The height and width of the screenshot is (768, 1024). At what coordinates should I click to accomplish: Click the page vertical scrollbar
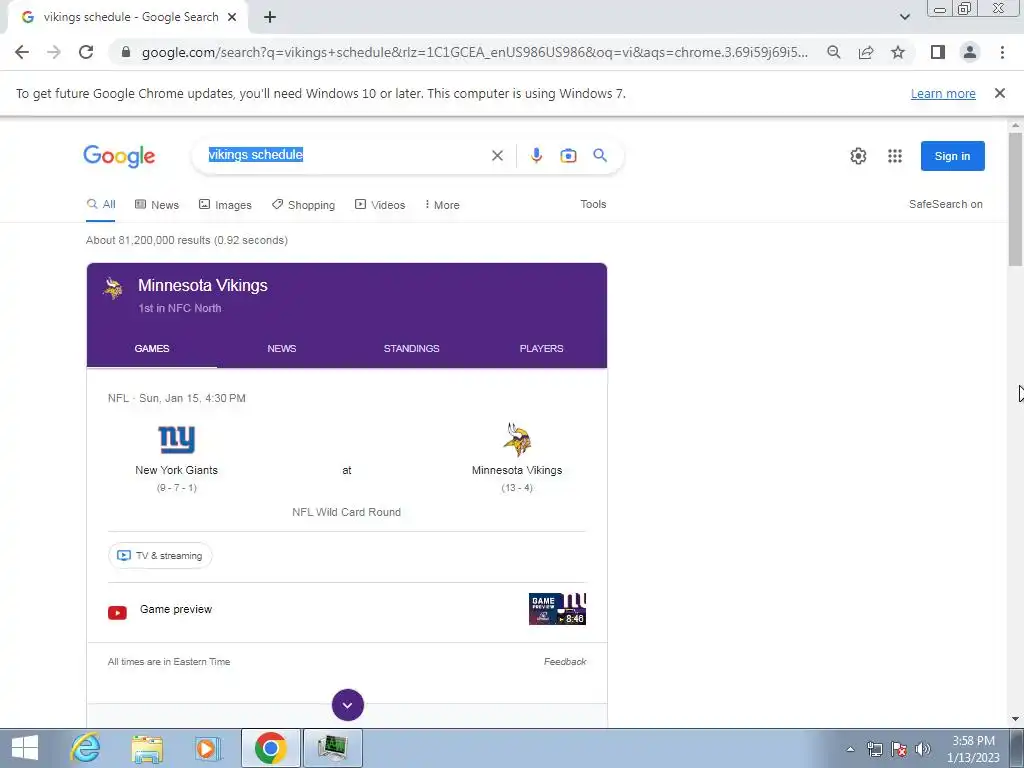[1015, 199]
